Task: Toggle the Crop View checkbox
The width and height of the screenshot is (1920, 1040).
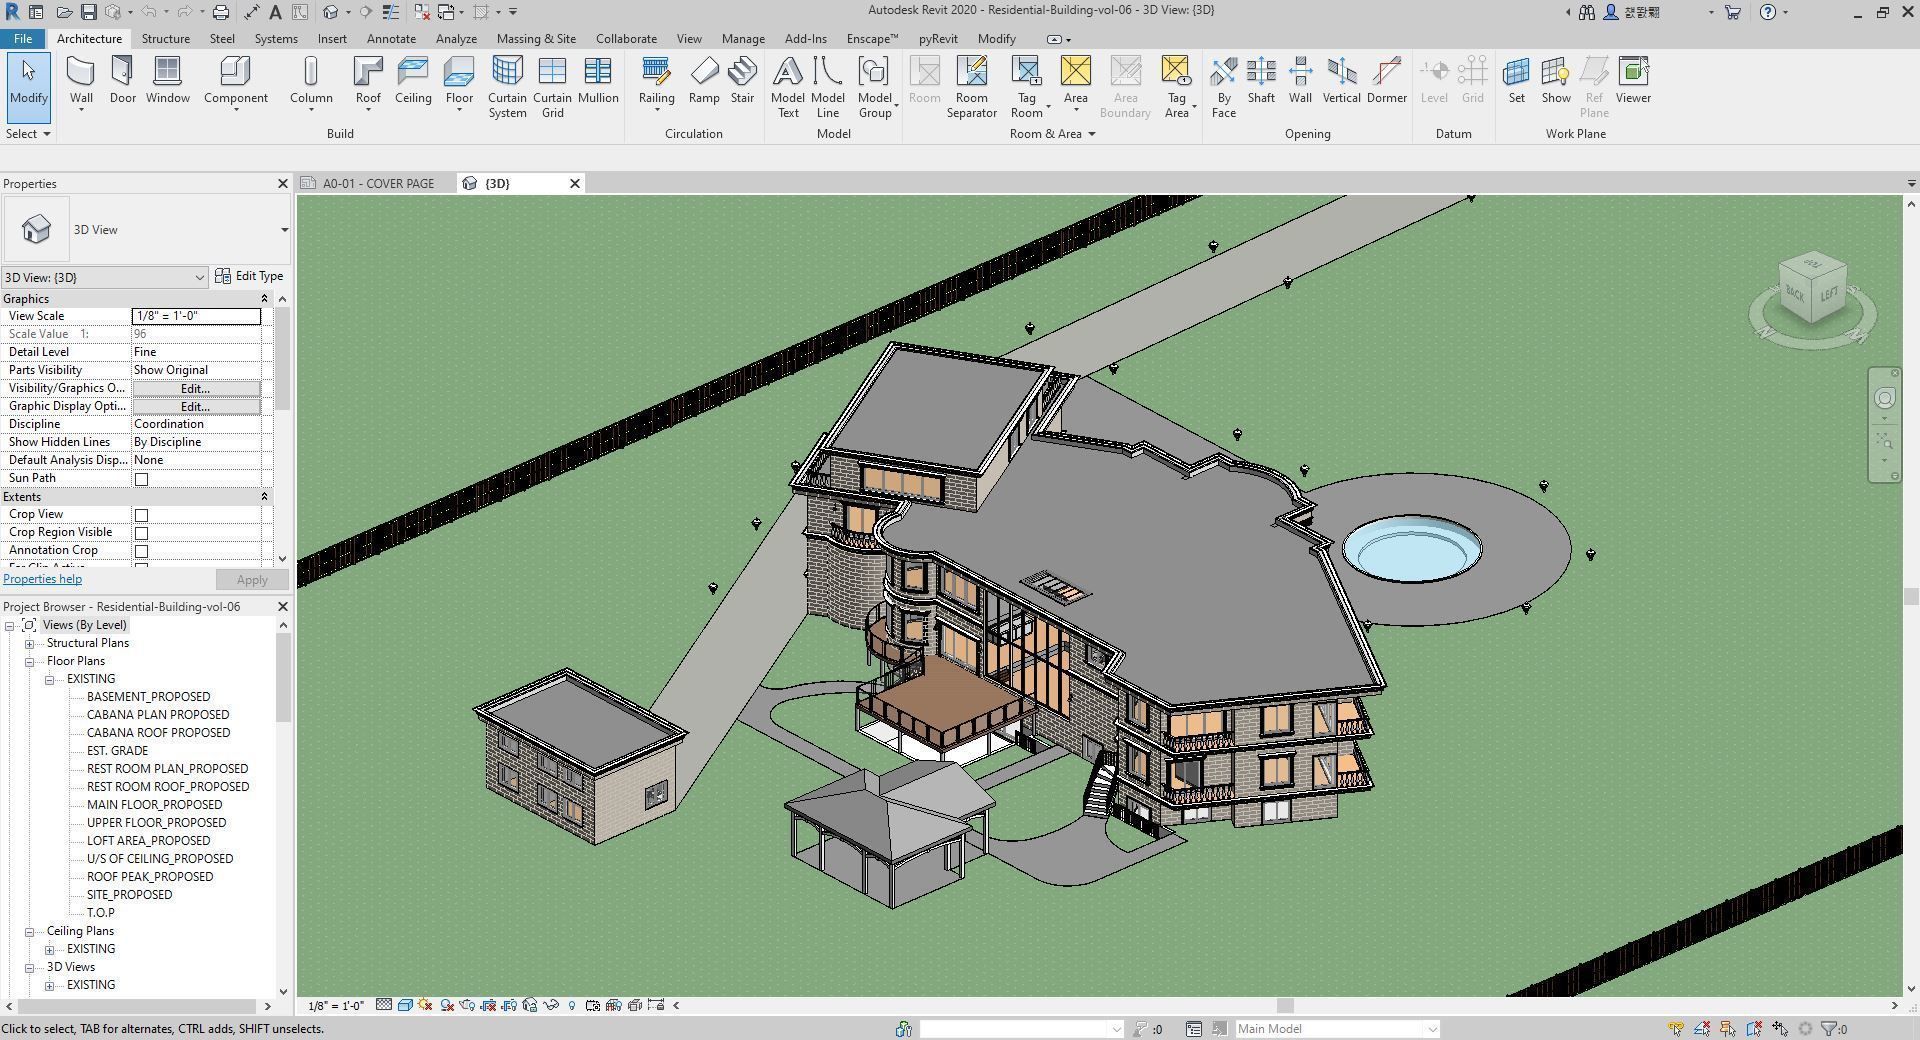Action: coord(141,515)
